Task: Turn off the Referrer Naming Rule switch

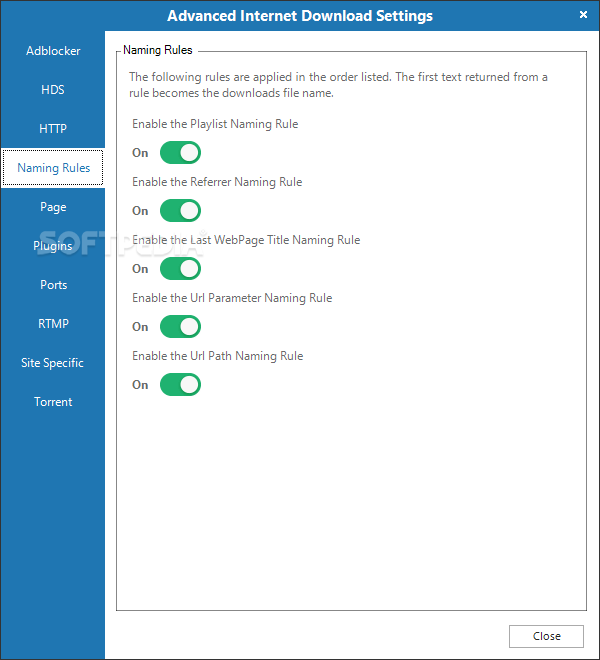Action: click(180, 210)
